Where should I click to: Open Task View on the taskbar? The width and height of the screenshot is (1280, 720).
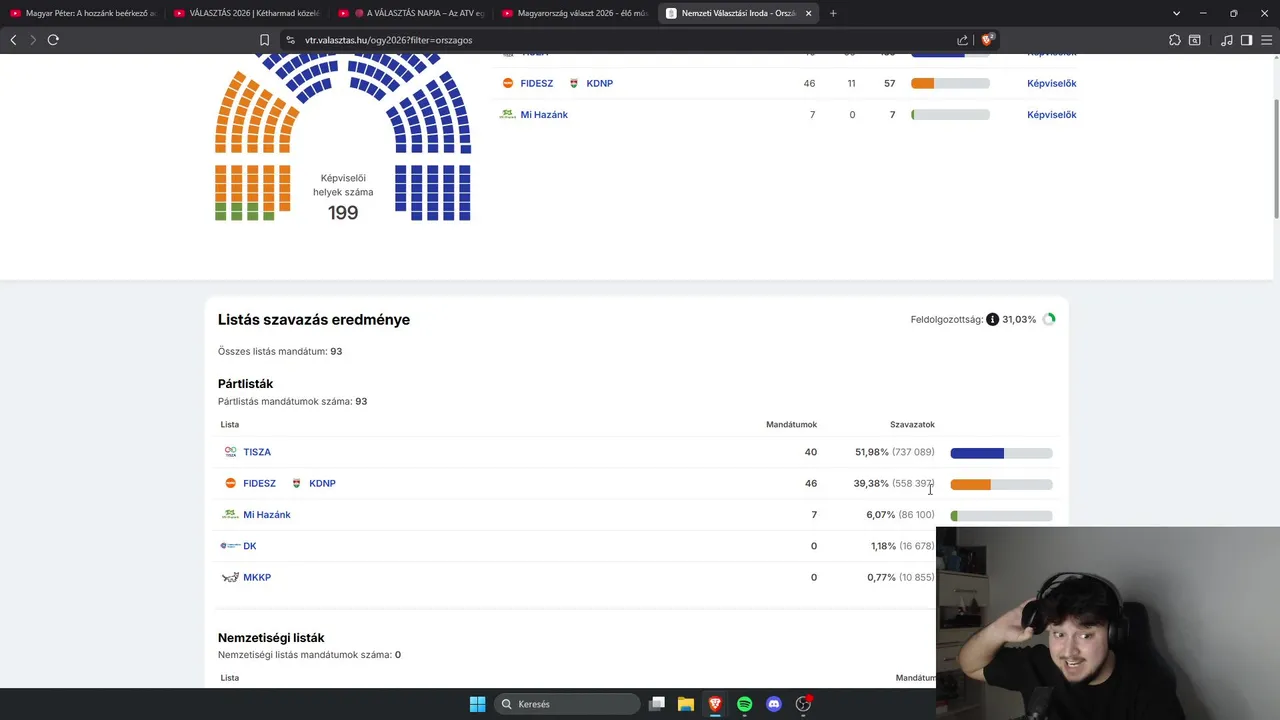[657, 704]
